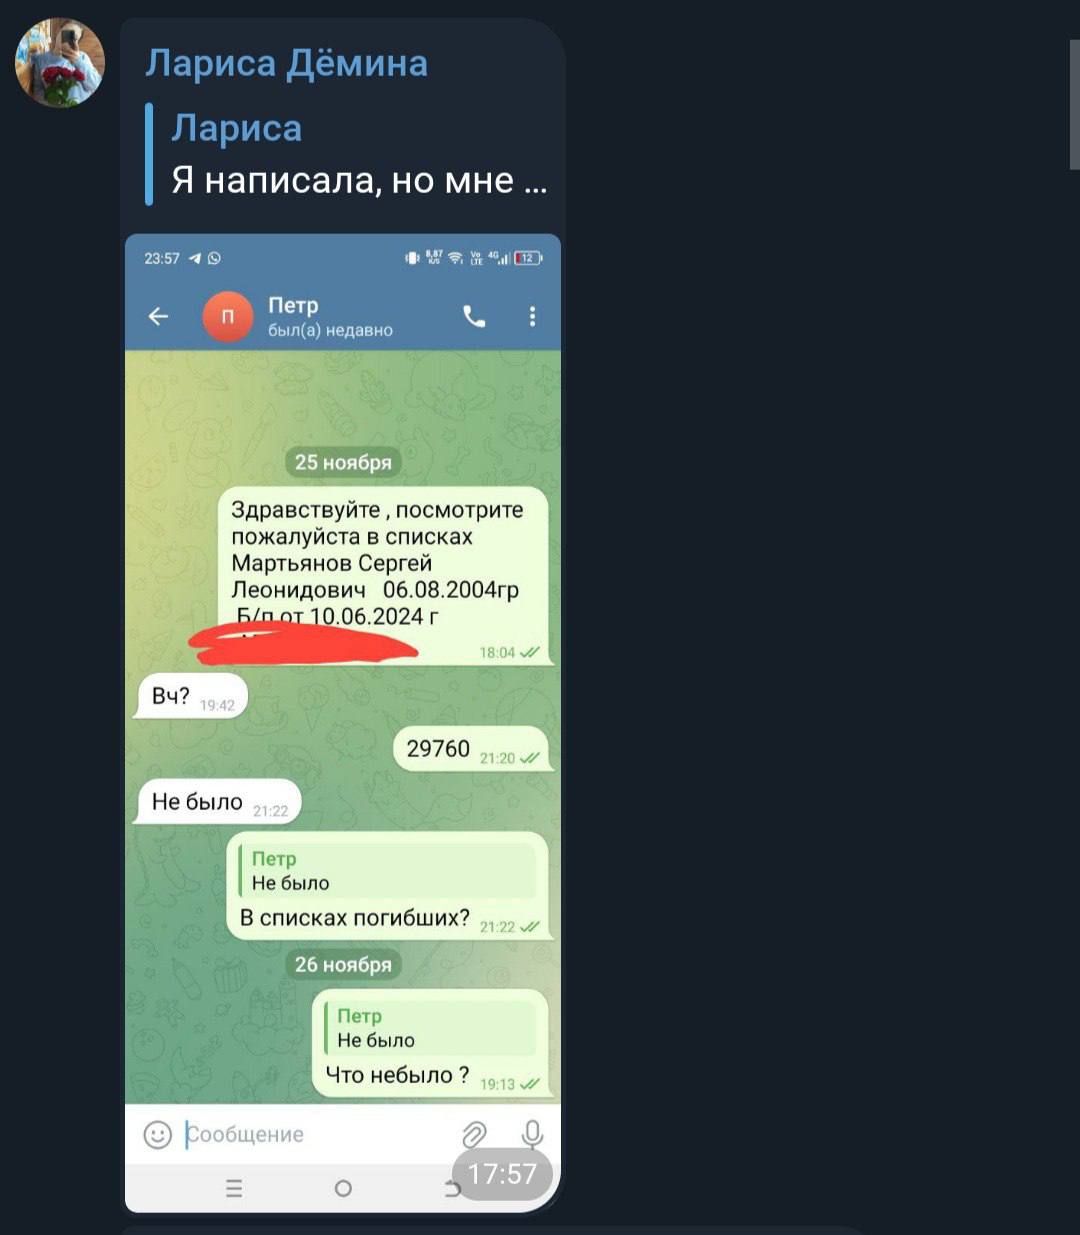Select the 25 ноября date label

click(343, 462)
